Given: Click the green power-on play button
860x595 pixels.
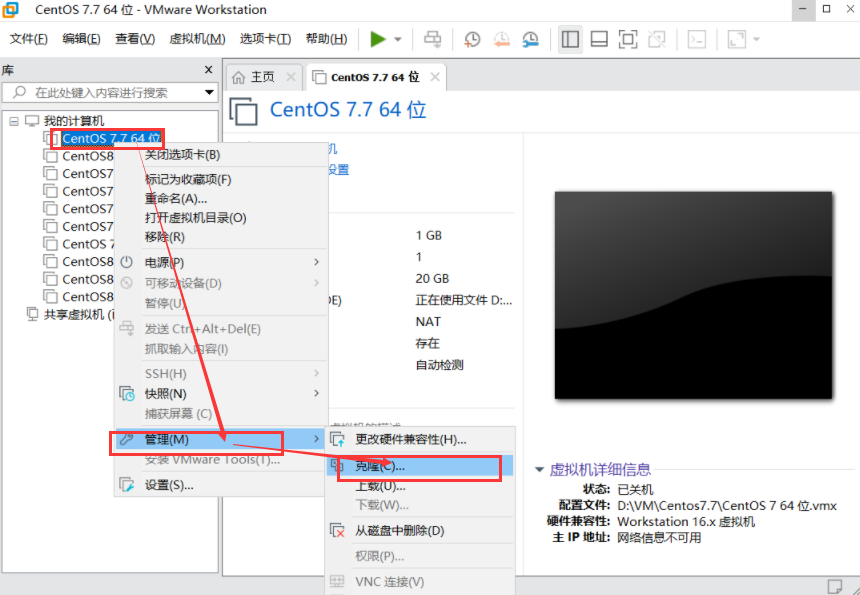Looking at the screenshot, I should [x=378, y=39].
